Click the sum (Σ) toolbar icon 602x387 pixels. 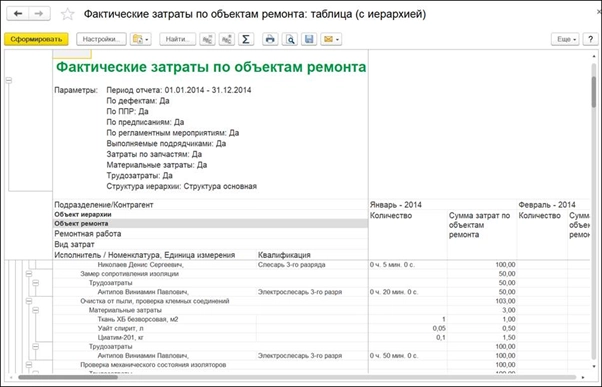[x=246, y=39]
